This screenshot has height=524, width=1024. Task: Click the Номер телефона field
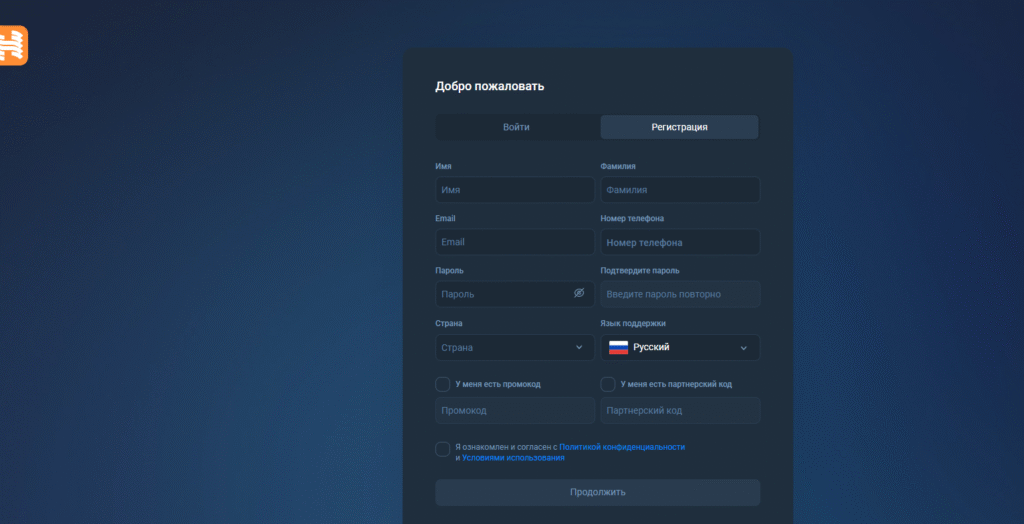680,242
